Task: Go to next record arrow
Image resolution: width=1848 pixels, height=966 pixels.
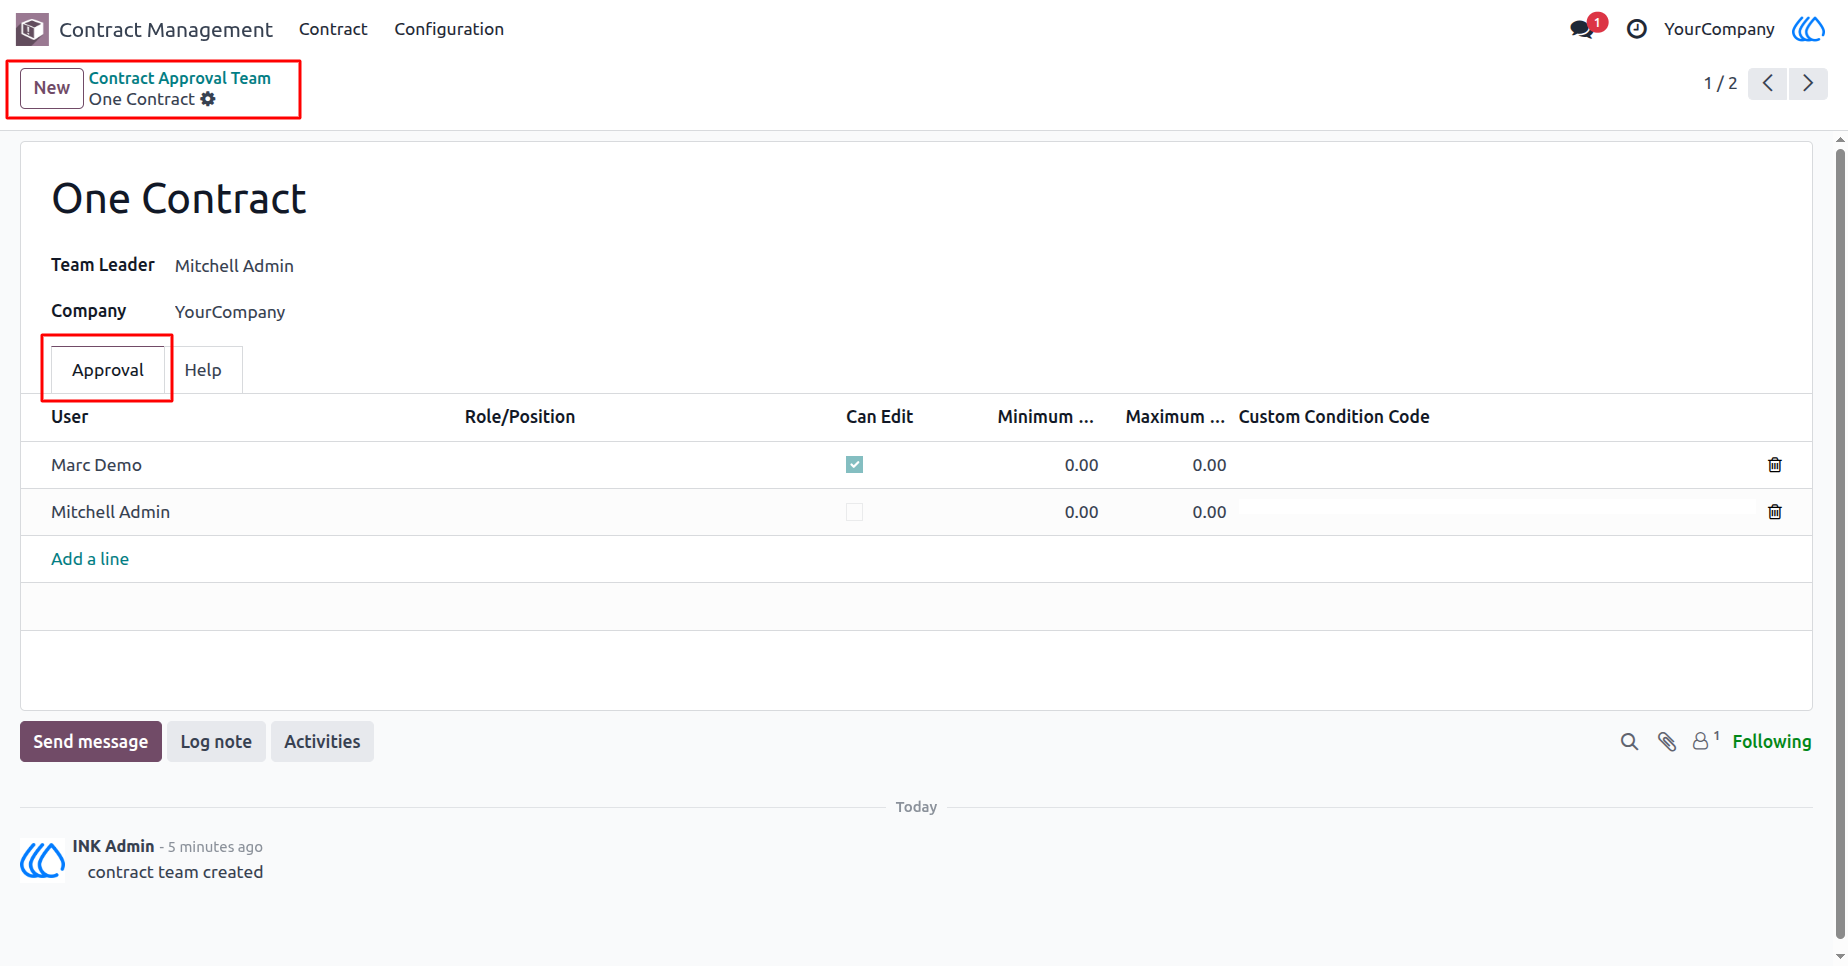Action: tap(1808, 83)
